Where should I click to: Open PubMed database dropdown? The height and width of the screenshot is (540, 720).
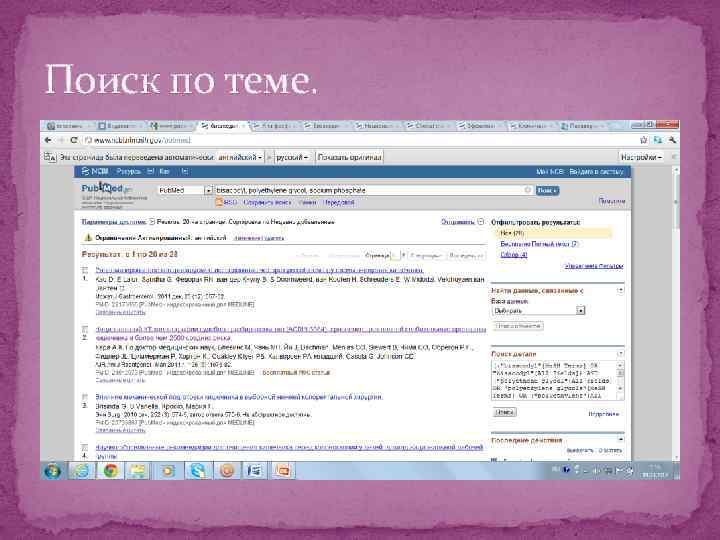tap(185, 190)
